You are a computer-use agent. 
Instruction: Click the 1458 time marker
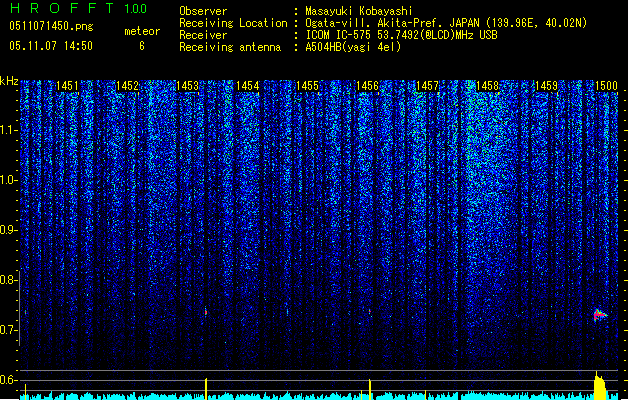point(487,85)
